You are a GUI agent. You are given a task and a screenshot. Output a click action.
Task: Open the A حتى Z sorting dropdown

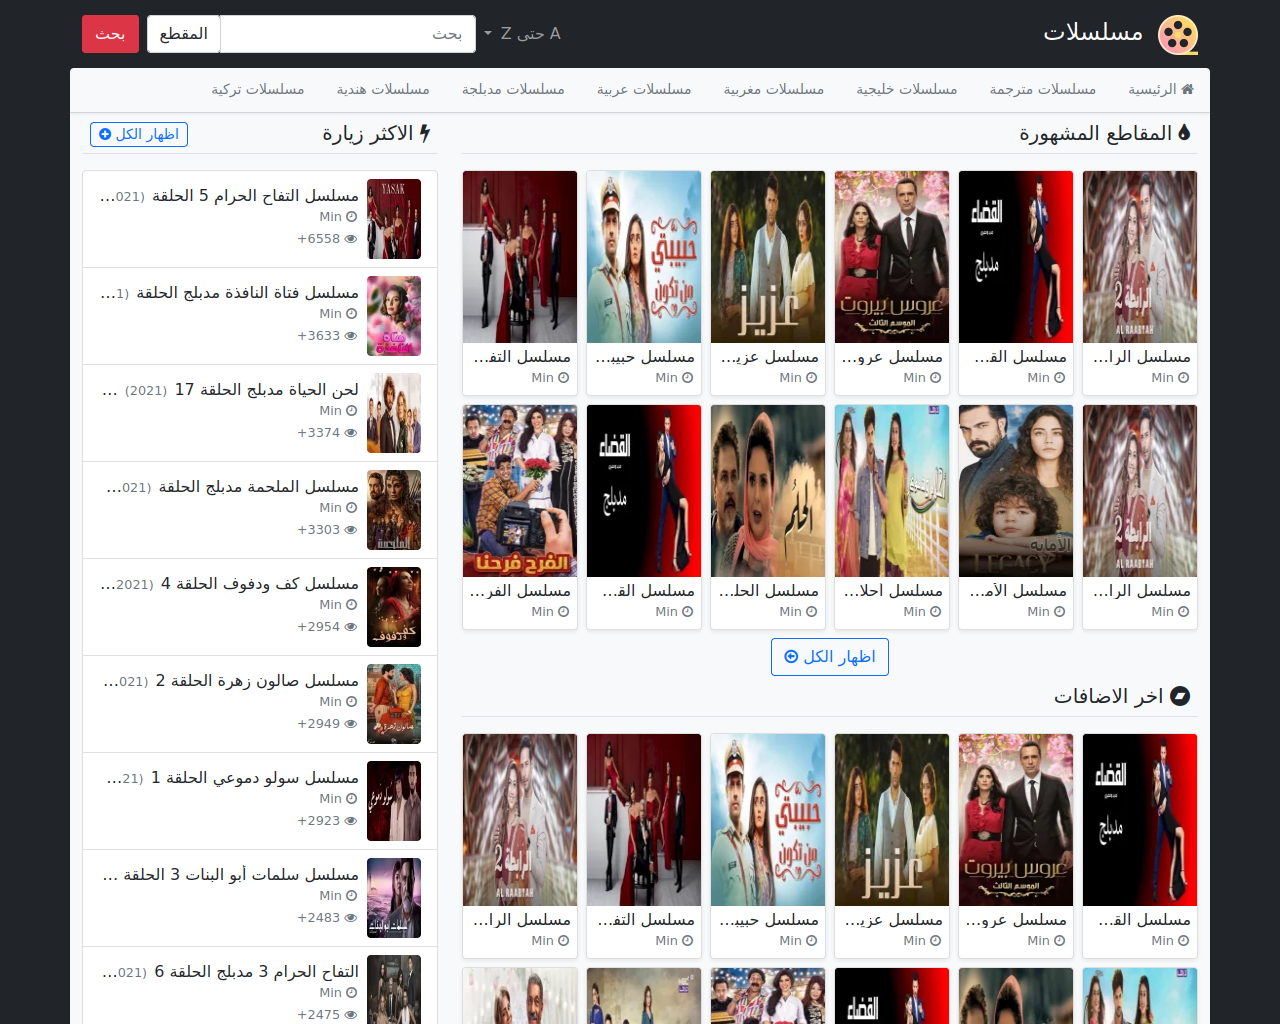click(x=523, y=34)
